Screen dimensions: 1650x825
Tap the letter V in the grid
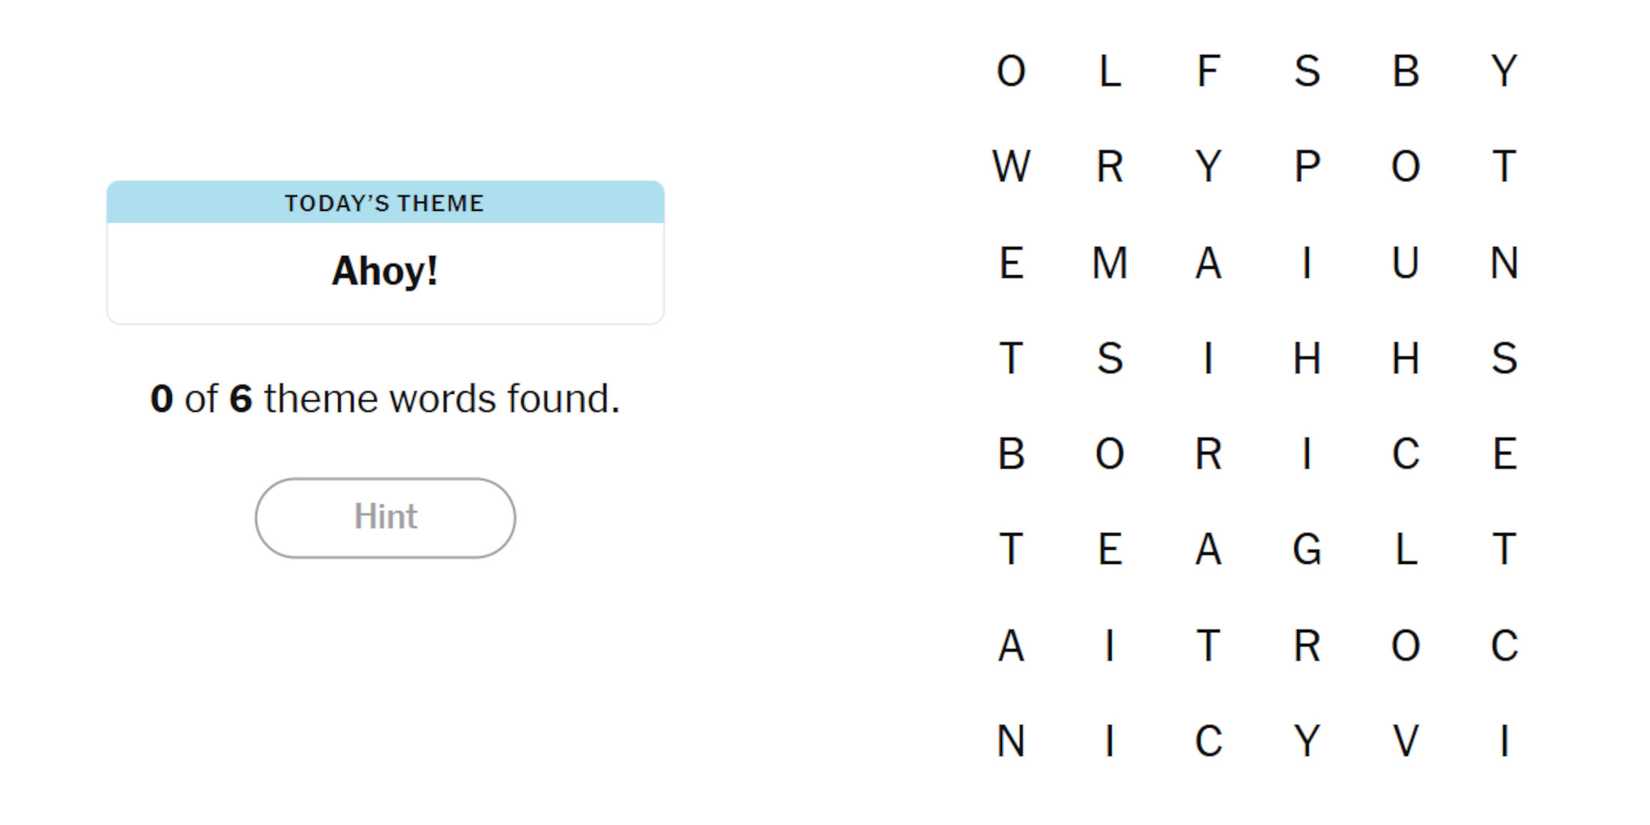1405,741
